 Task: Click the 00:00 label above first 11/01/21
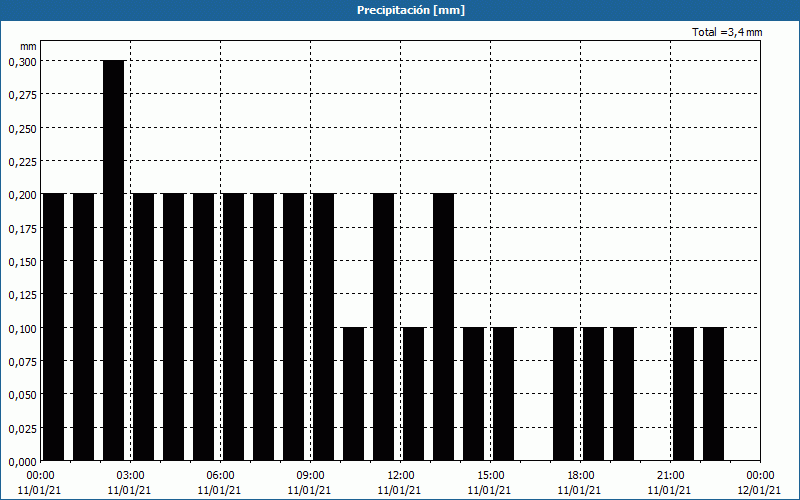coord(40,476)
